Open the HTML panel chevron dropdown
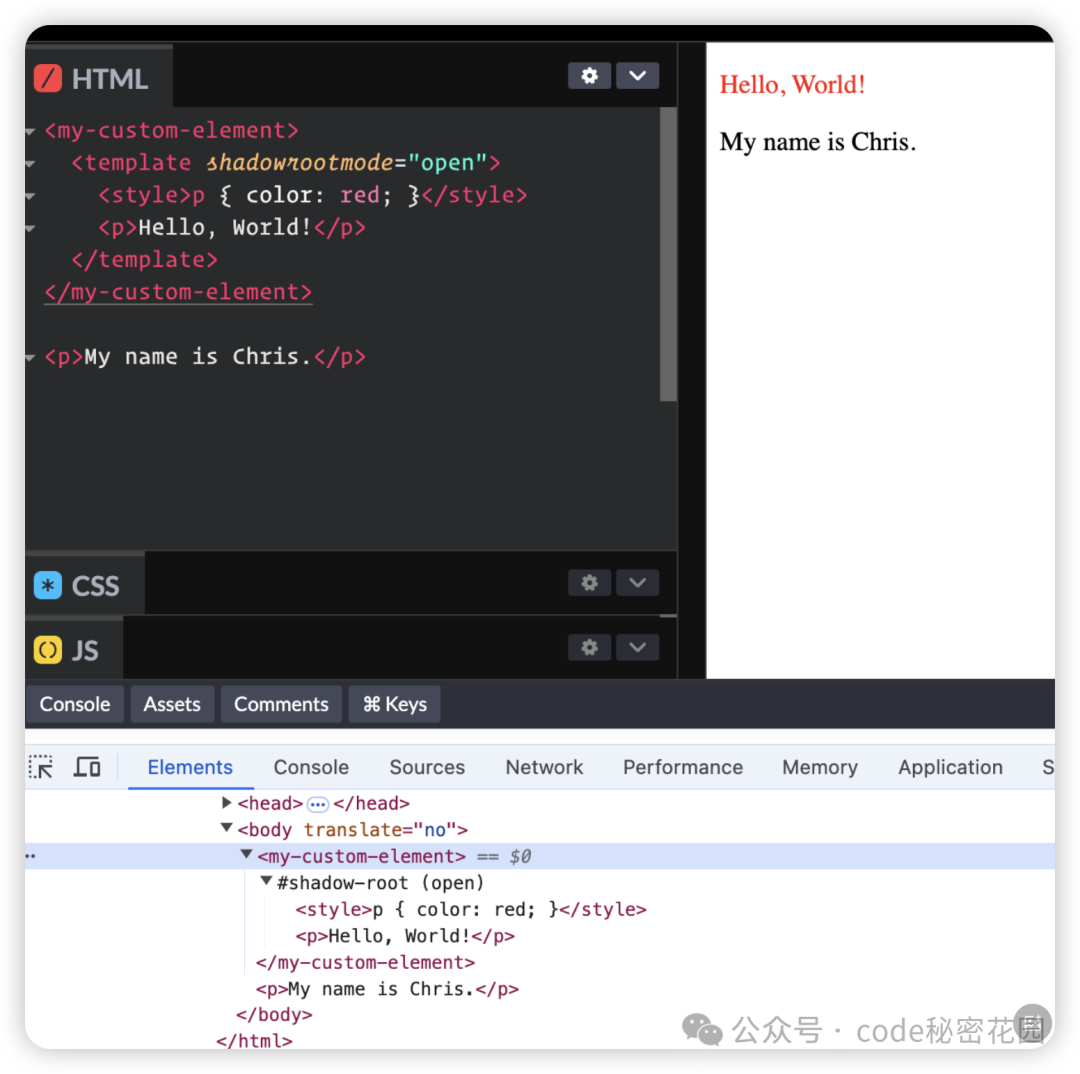This screenshot has height=1074, width=1080. [x=637, y=76]
